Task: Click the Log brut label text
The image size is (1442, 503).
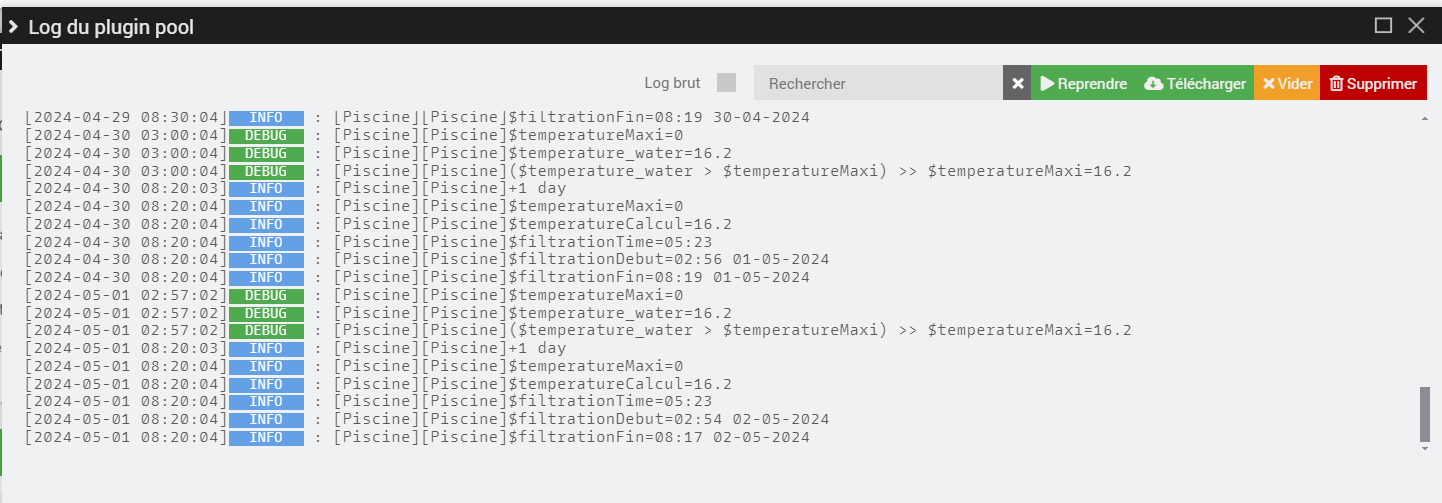Action: click(672, 83)
